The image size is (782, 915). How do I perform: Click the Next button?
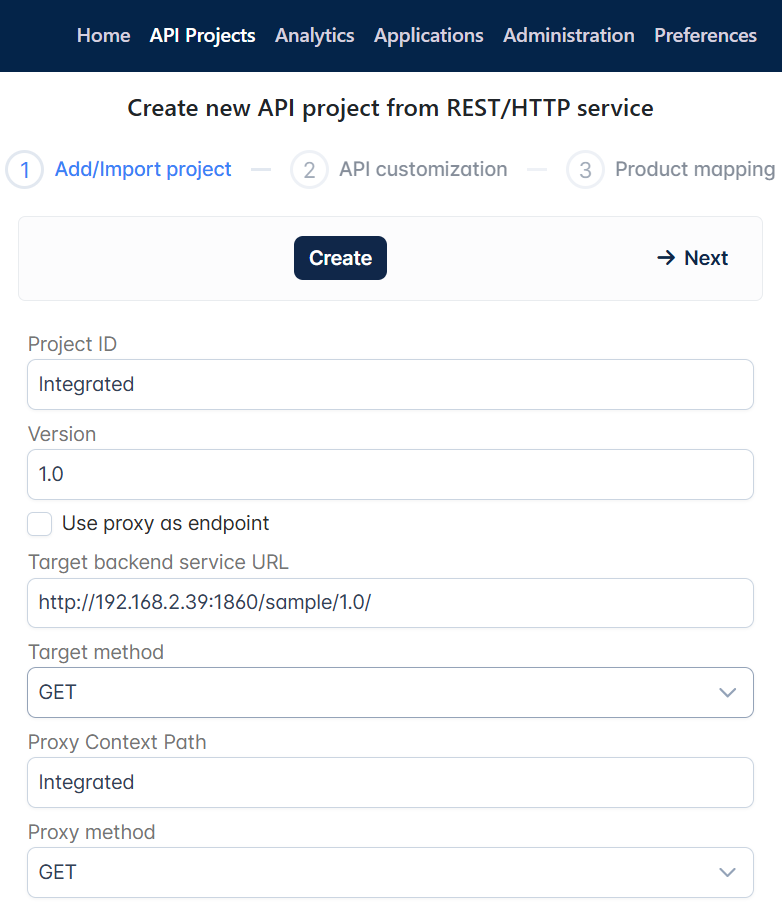[693, 258]
